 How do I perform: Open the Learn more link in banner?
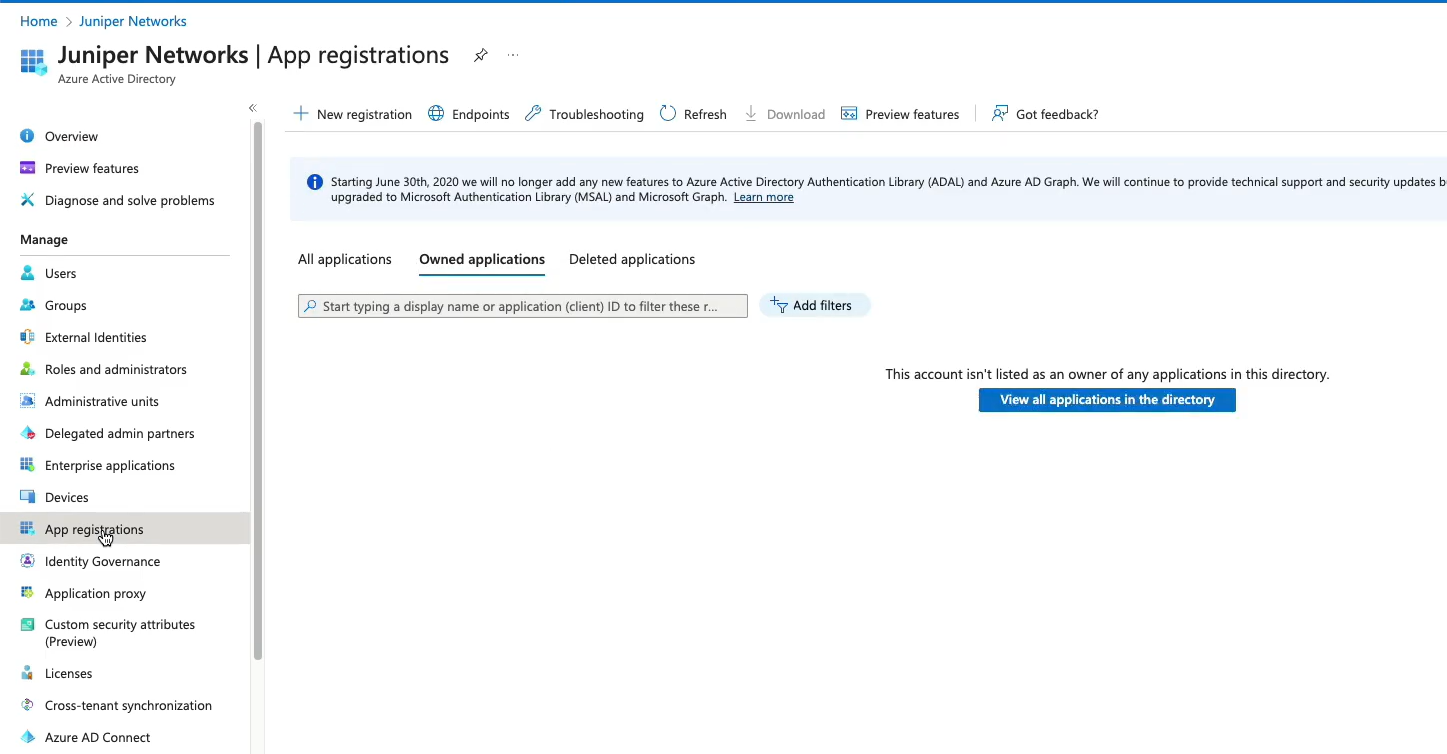click(764, 197)
